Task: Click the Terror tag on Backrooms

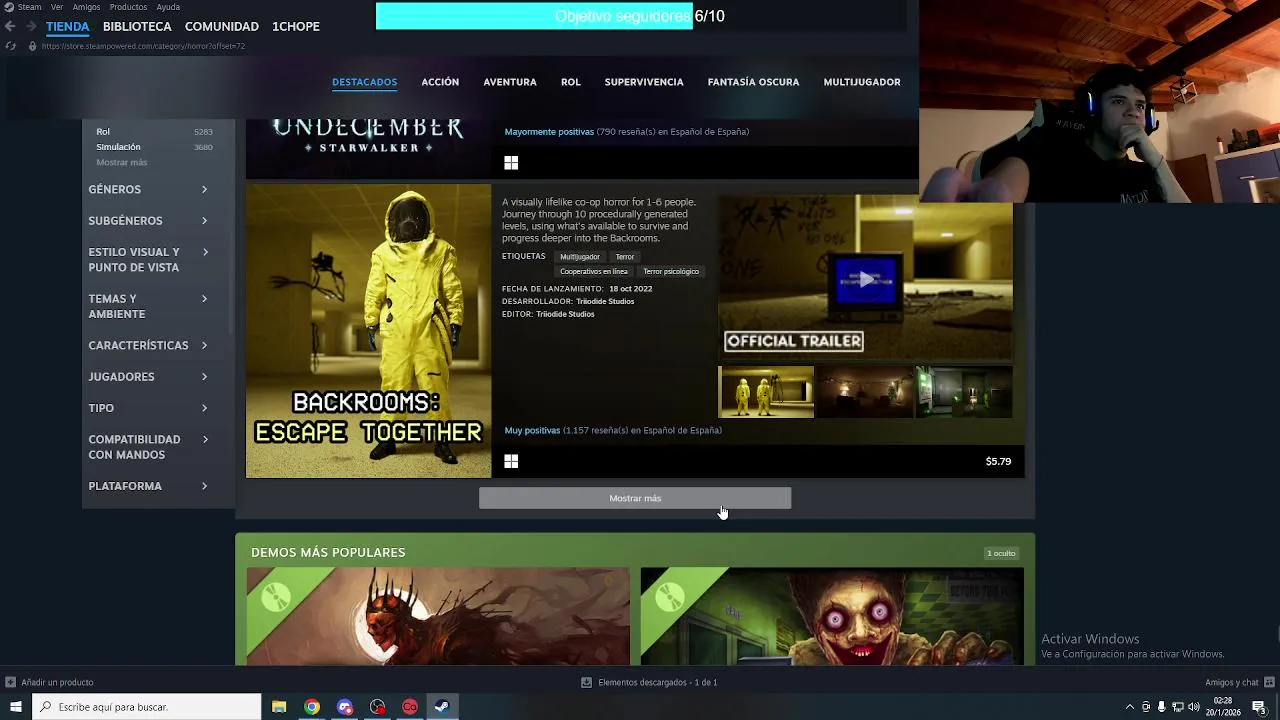Action: 625,257
